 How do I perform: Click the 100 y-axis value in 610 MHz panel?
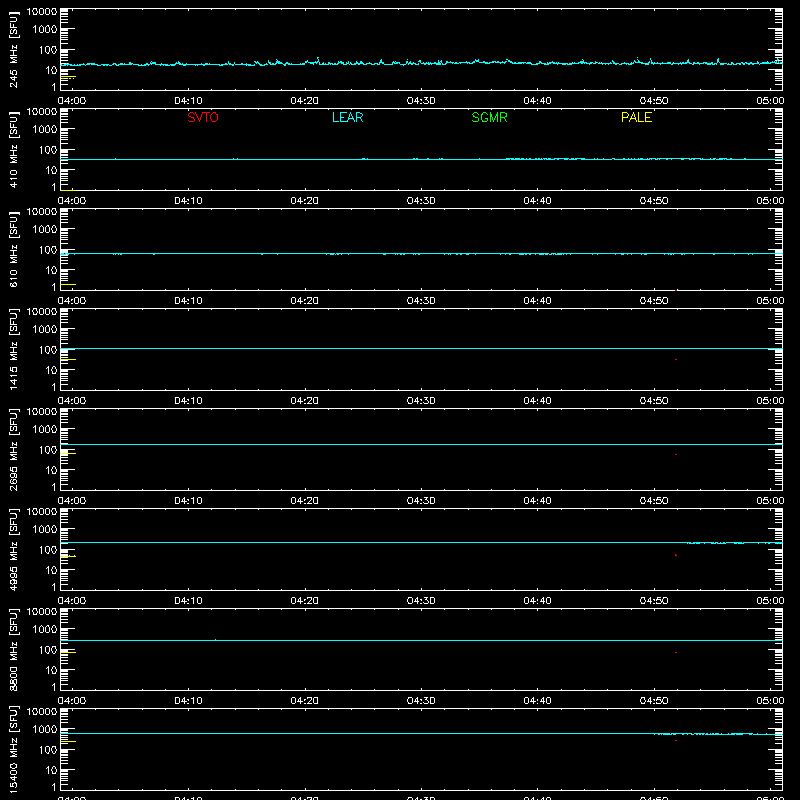(48, 250)
